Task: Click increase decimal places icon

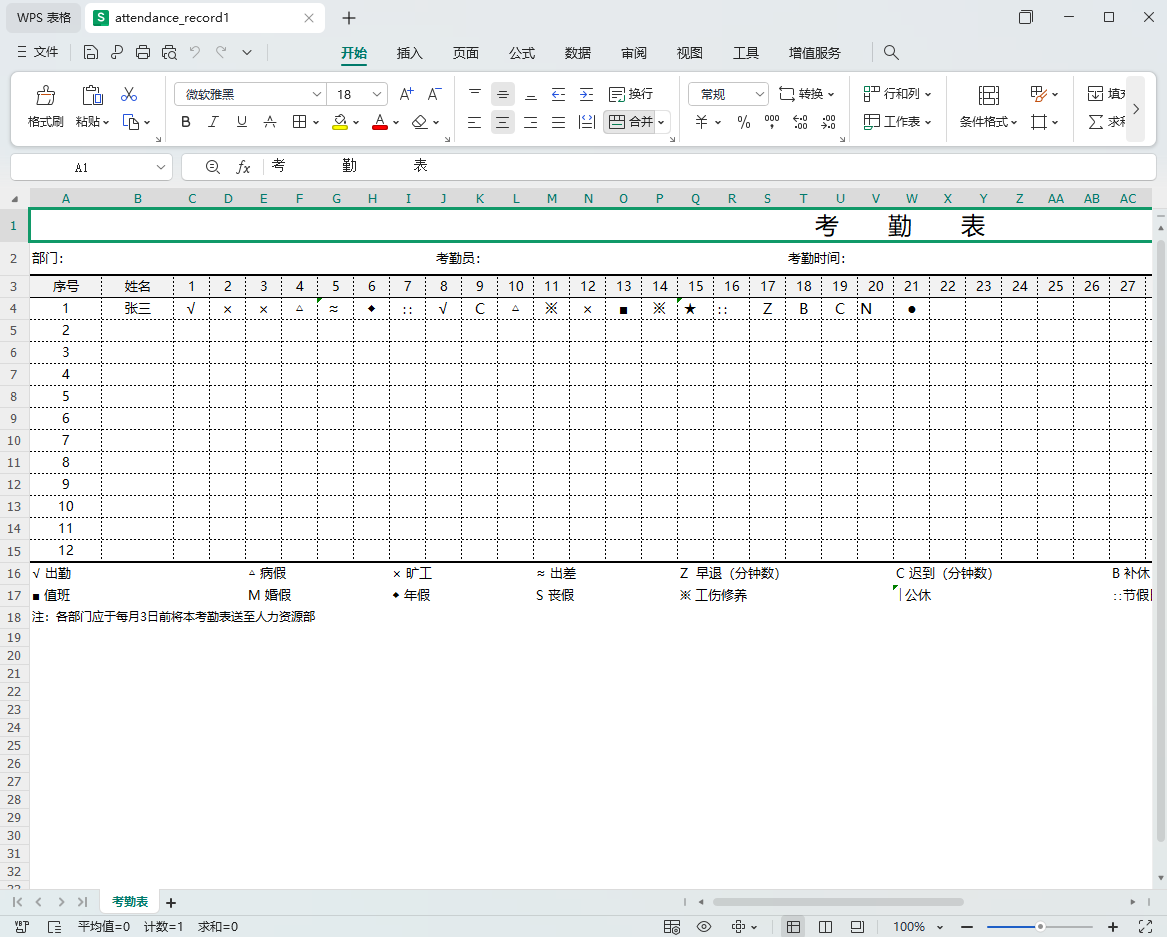Action: tap(800, 122)
